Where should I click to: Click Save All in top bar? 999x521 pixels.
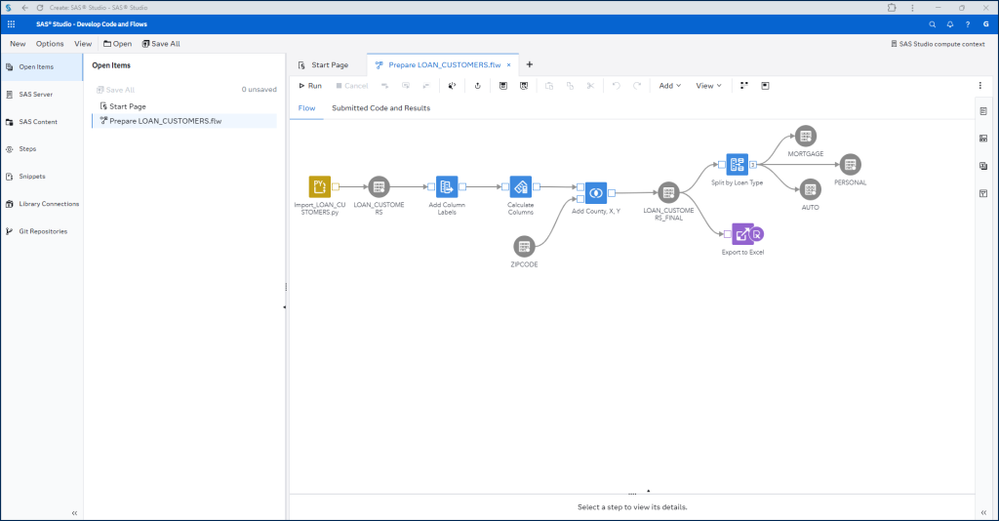161,44
